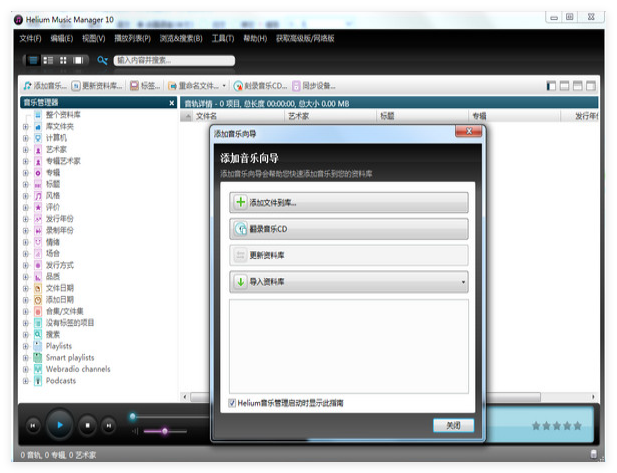617x473 pixels.
Task: Click the 刻录音乐CD toolbar button
Action: coord(261,86)
